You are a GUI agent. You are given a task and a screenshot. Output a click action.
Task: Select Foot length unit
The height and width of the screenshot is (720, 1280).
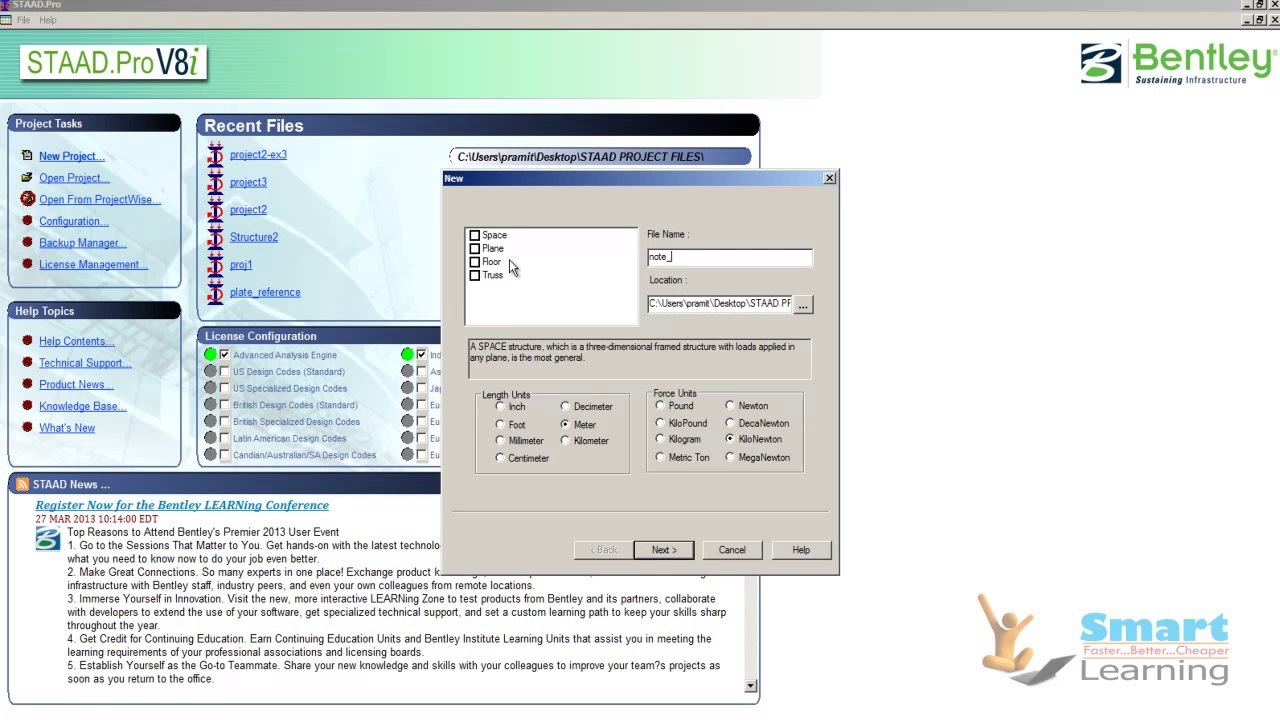(x=500, y=424)
